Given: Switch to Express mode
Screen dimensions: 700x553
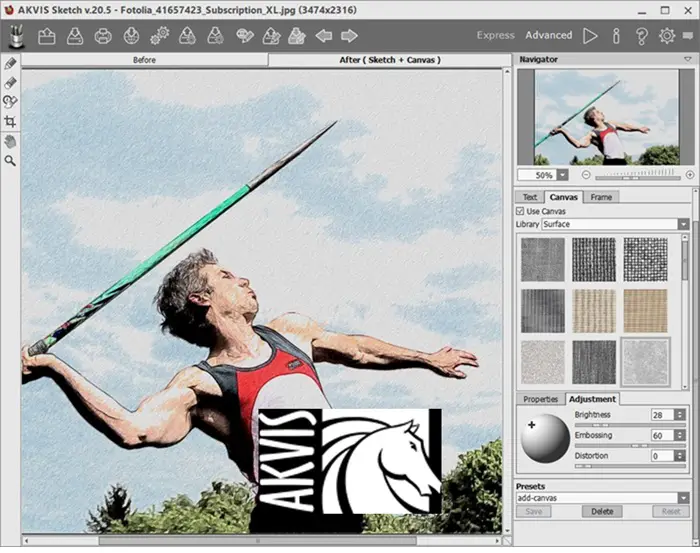Looking at the screenshot, I should point(496,35).
